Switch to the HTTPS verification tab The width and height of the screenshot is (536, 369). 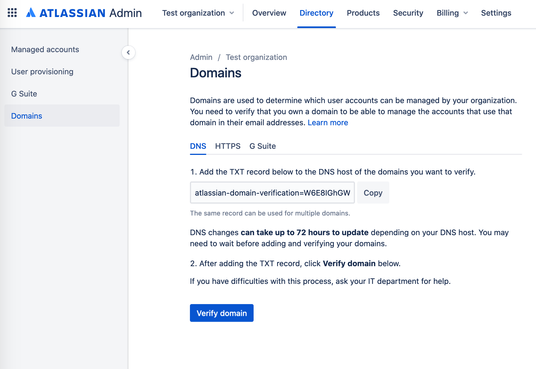[x=228, y=146]
